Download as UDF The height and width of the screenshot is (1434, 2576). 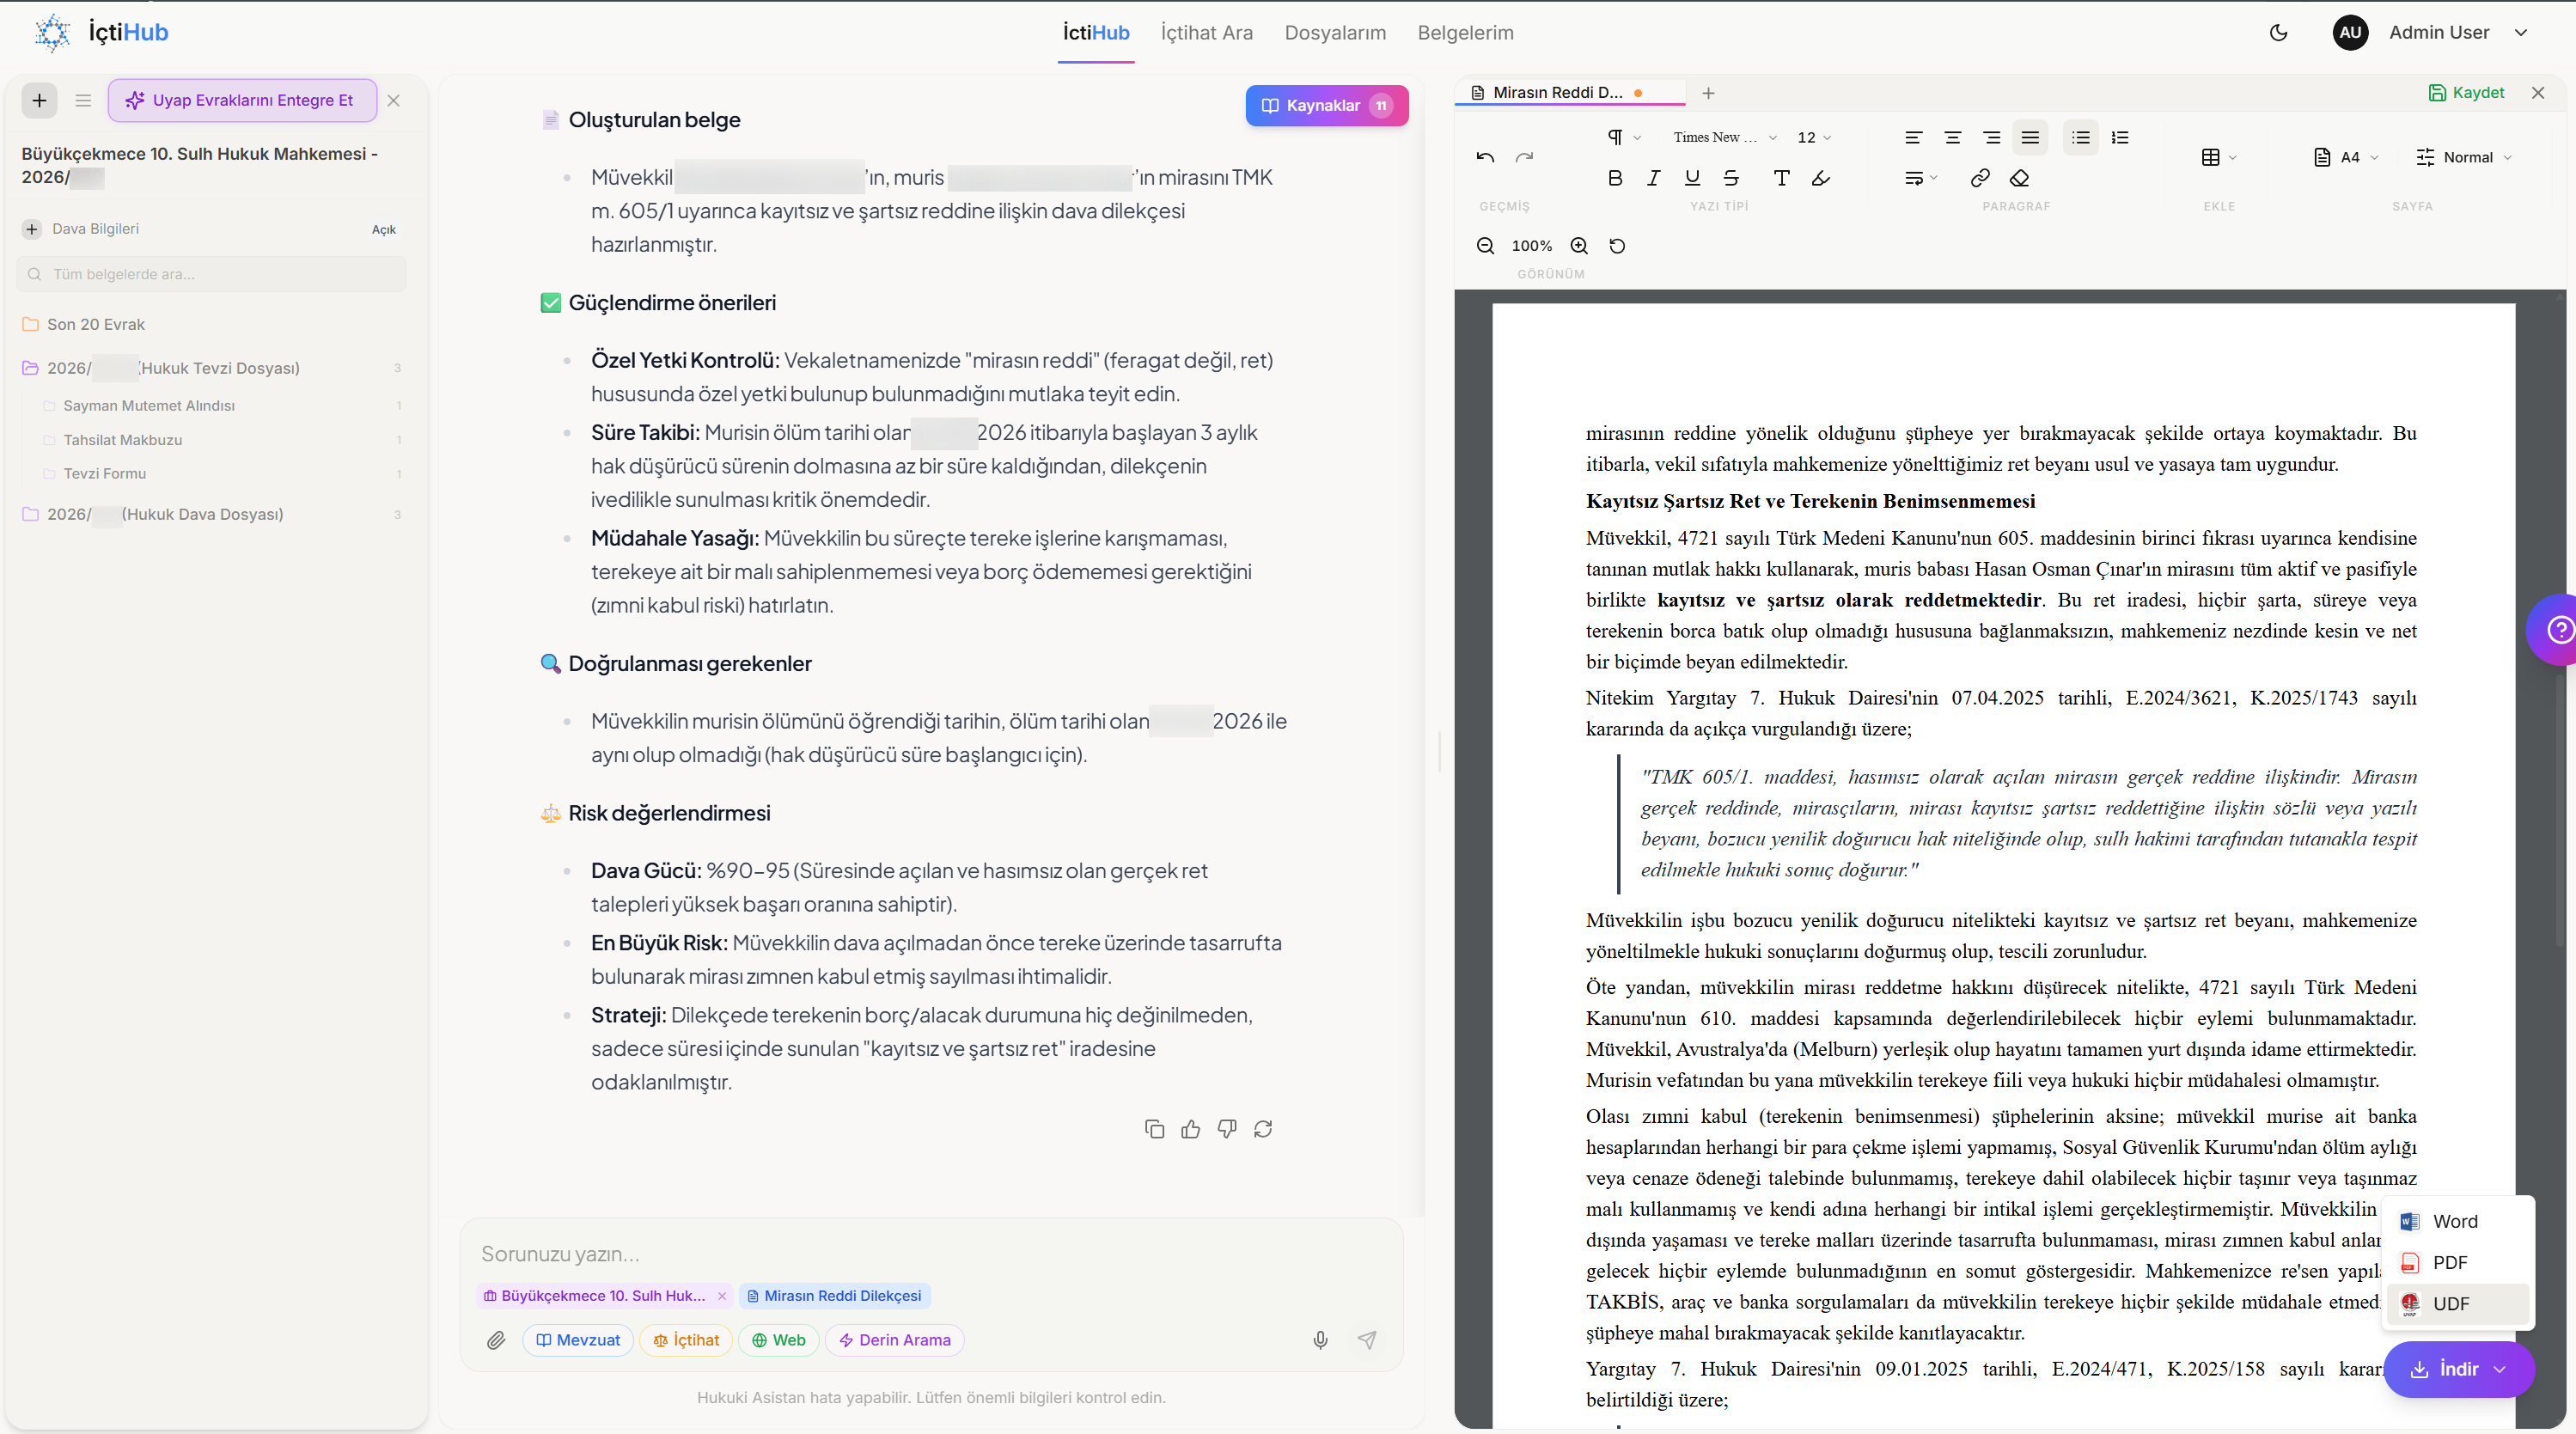(2457, 1303)
